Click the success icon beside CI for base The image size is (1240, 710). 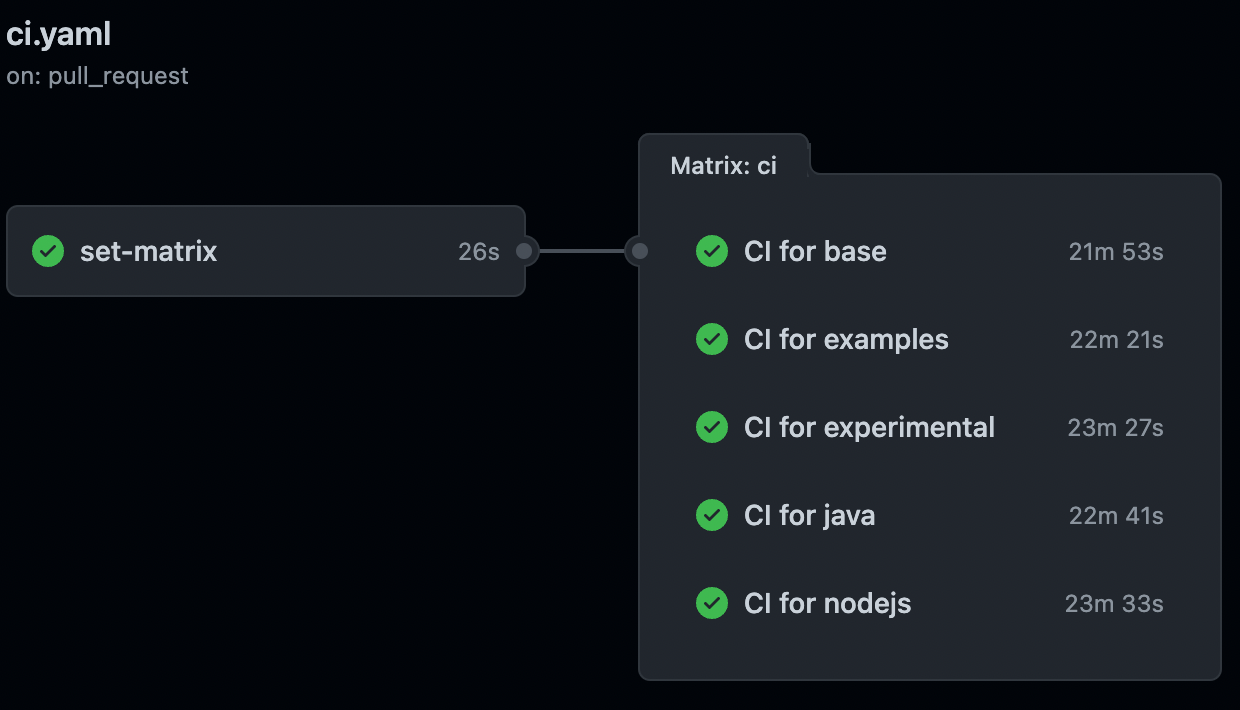(x=711, y=251)
